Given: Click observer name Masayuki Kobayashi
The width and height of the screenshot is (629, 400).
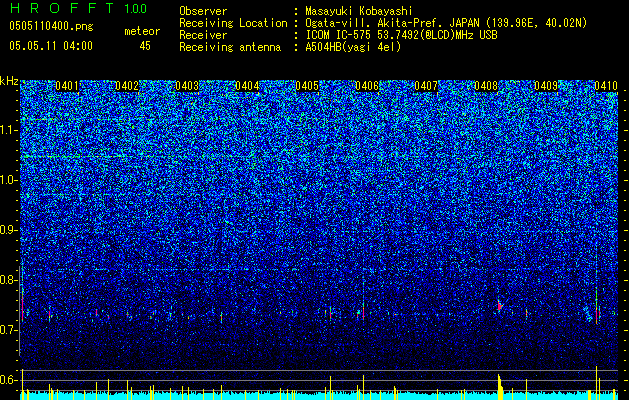Looking at the screenshot, I should (x=359, y=12).
